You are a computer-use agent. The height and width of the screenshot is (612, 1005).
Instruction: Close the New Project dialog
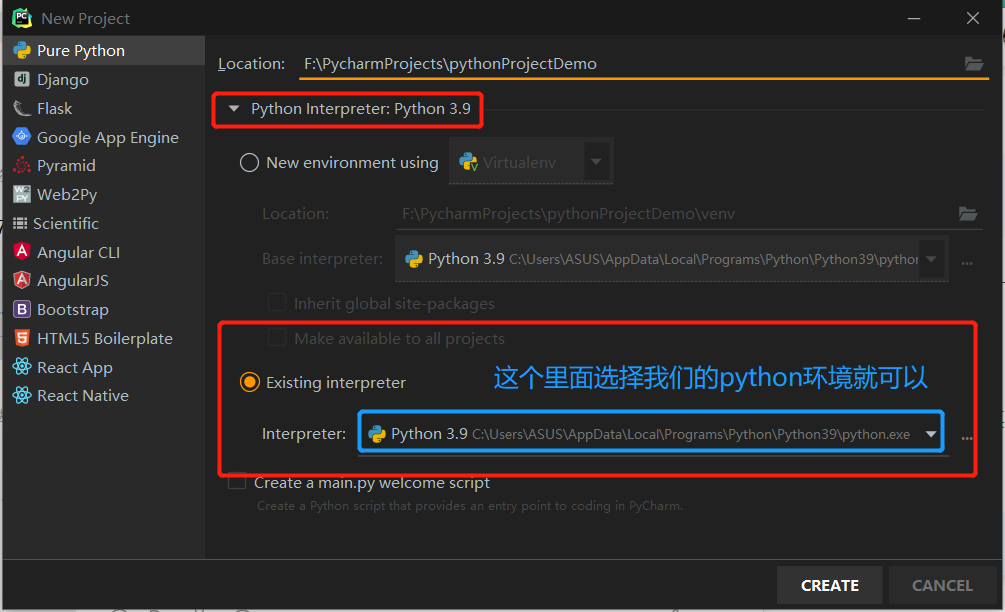[973, 18]
